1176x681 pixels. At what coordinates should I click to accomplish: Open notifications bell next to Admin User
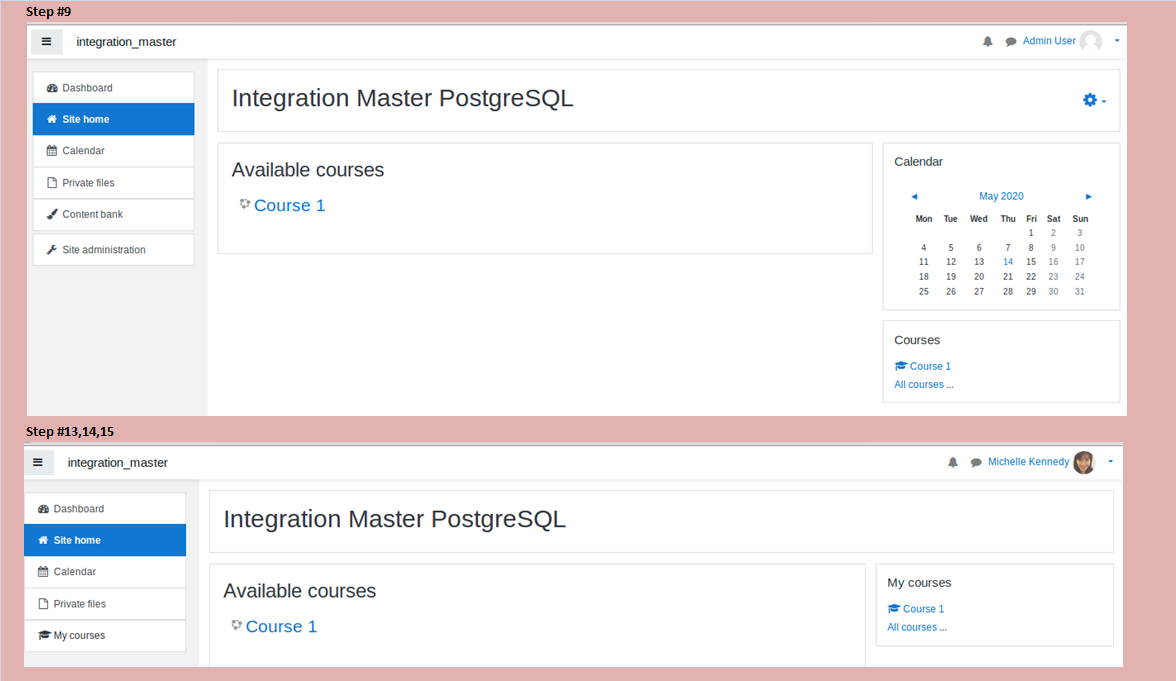(x=988, y=42)
